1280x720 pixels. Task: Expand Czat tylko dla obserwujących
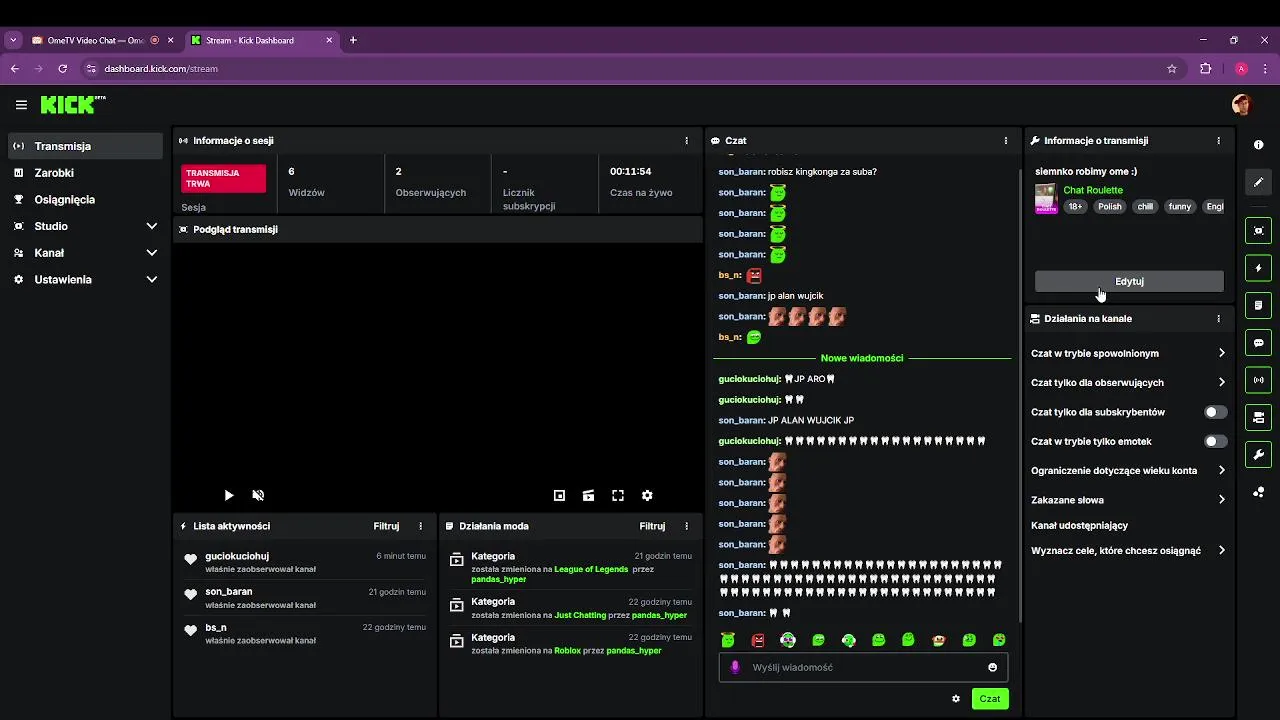click(1128, 382)
